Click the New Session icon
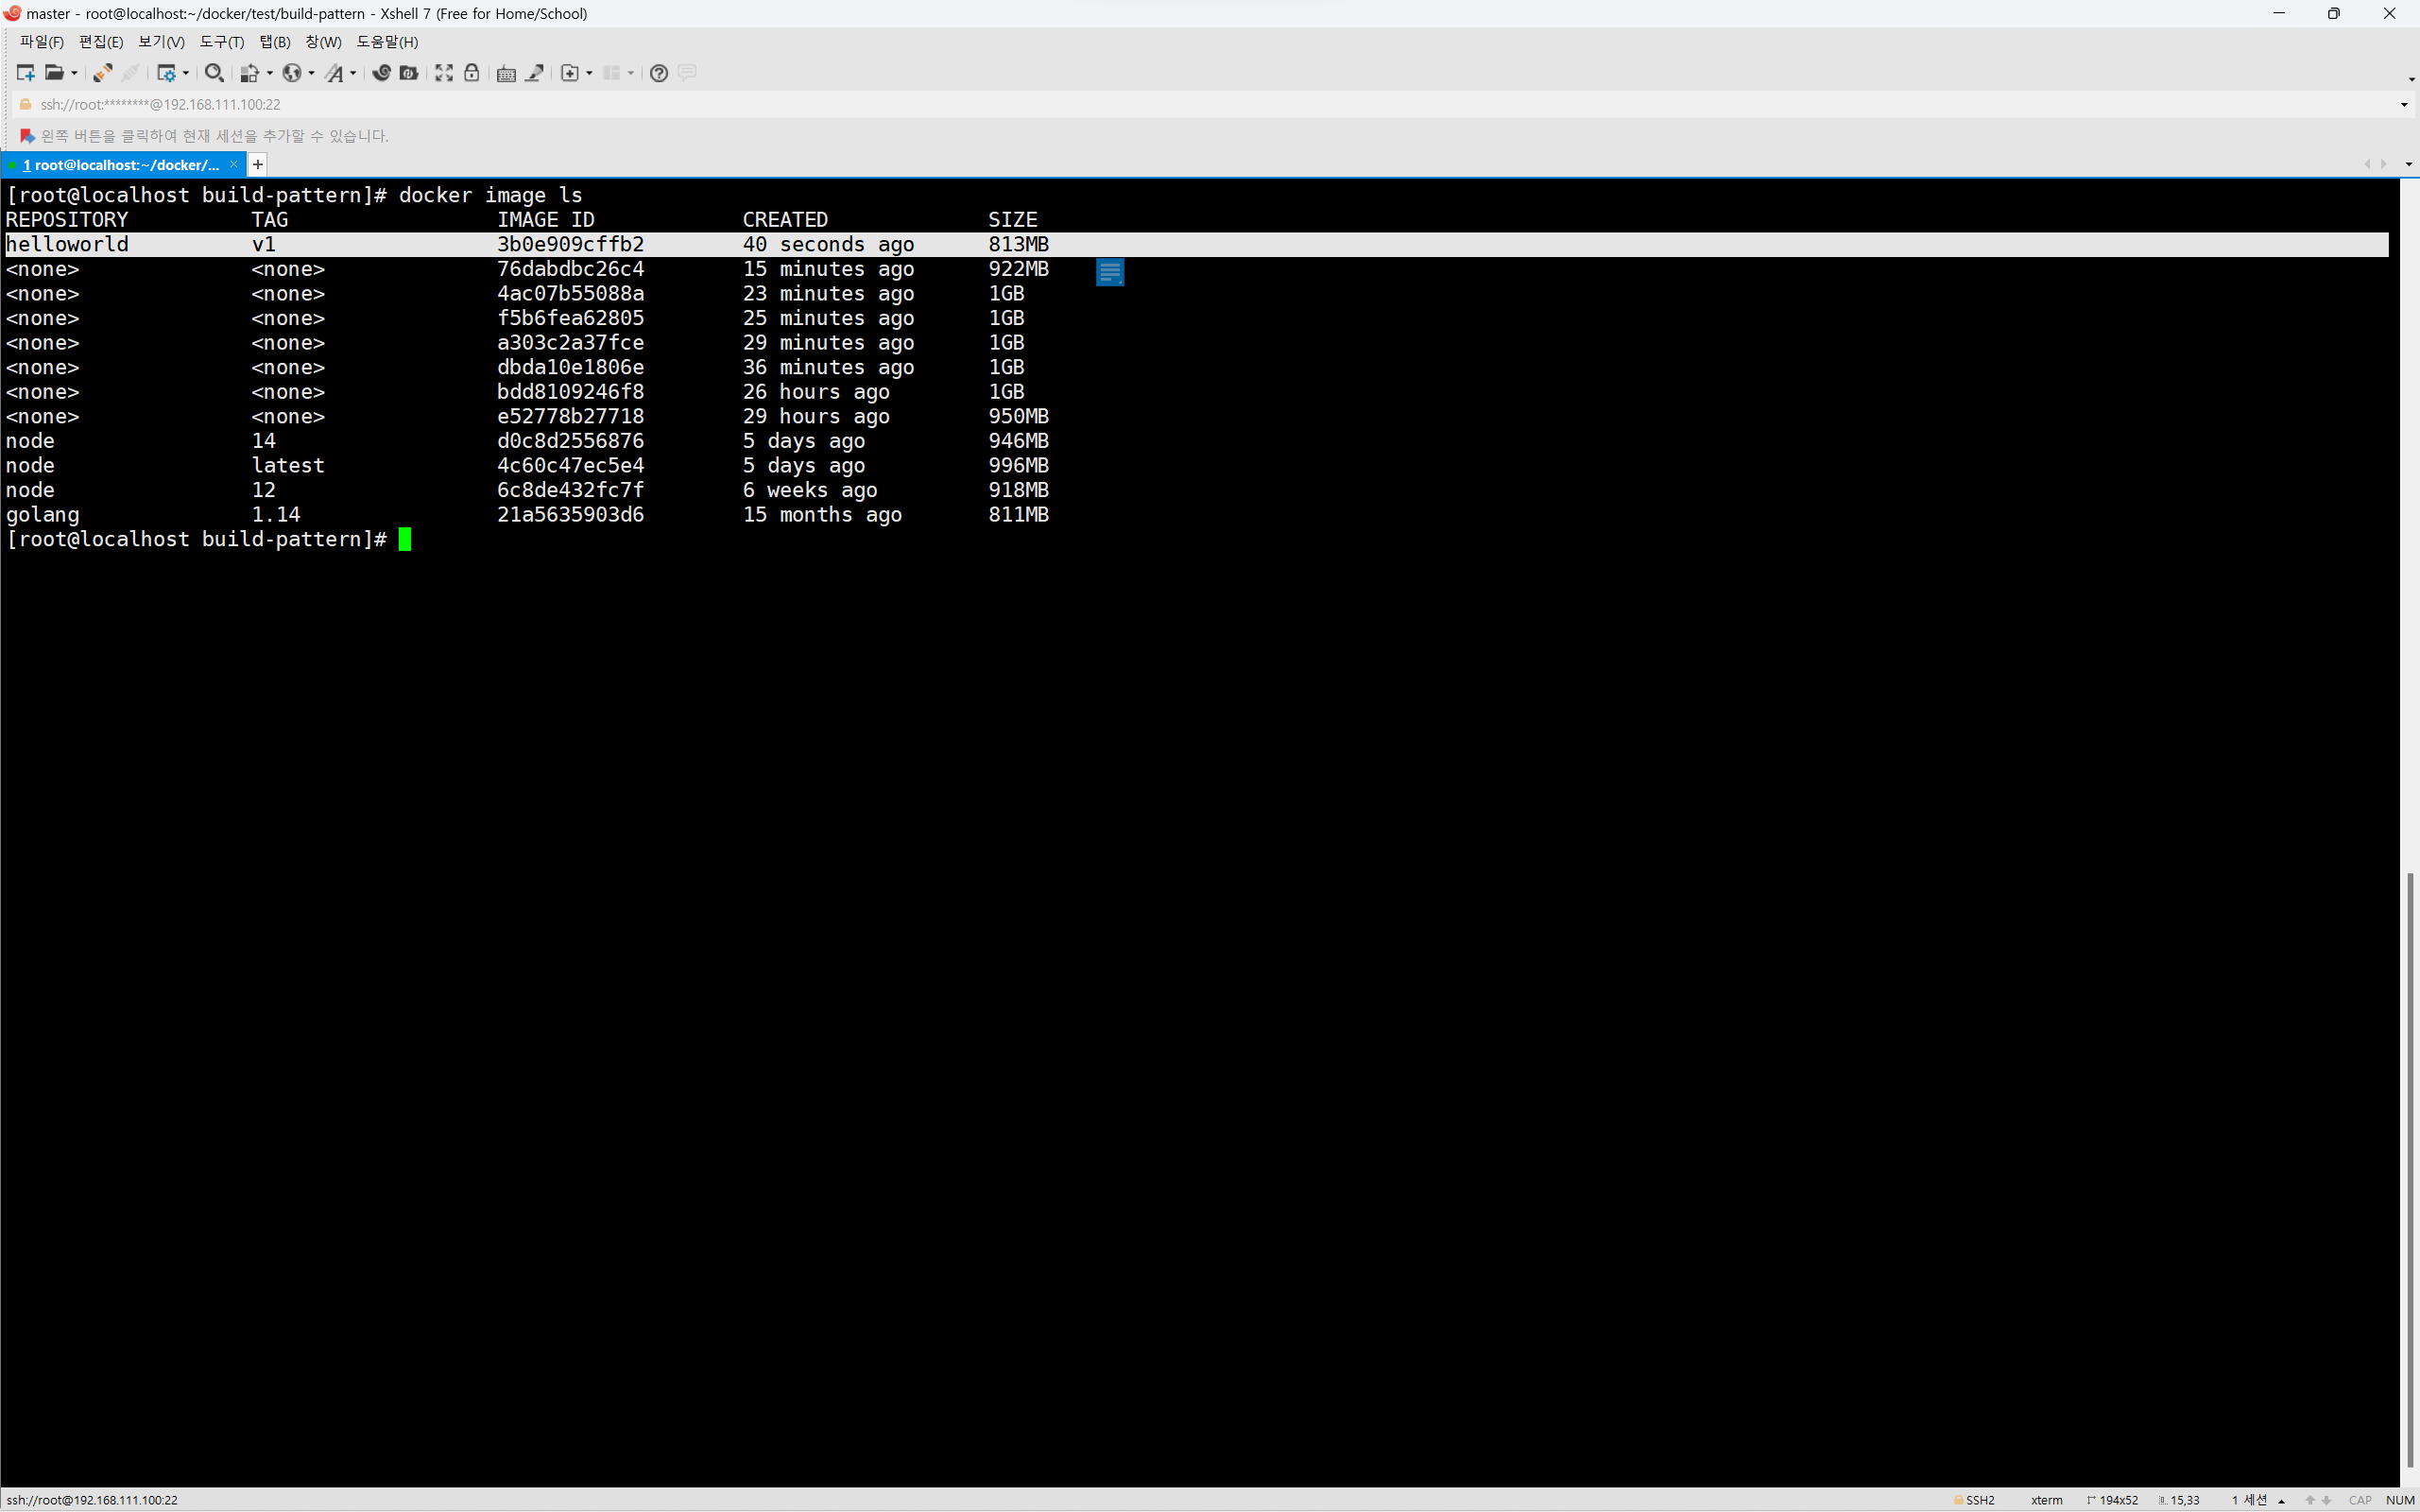 [x=26, y=73]
